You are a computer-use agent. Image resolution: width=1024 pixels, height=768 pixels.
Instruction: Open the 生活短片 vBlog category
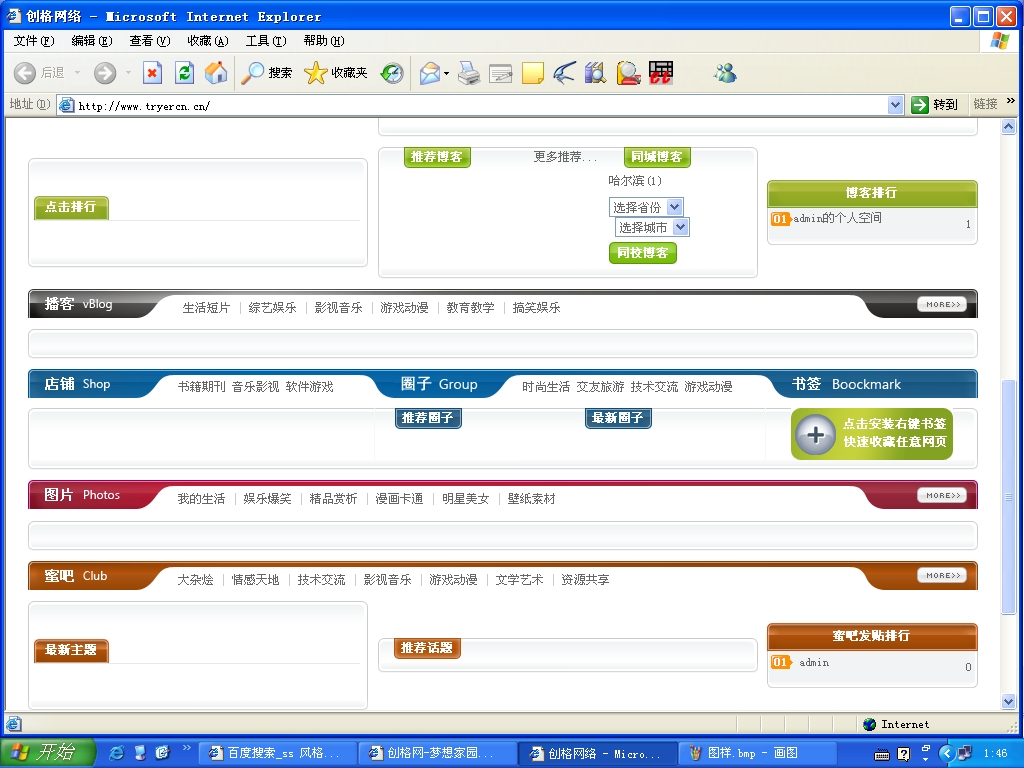tap(206, 308)
